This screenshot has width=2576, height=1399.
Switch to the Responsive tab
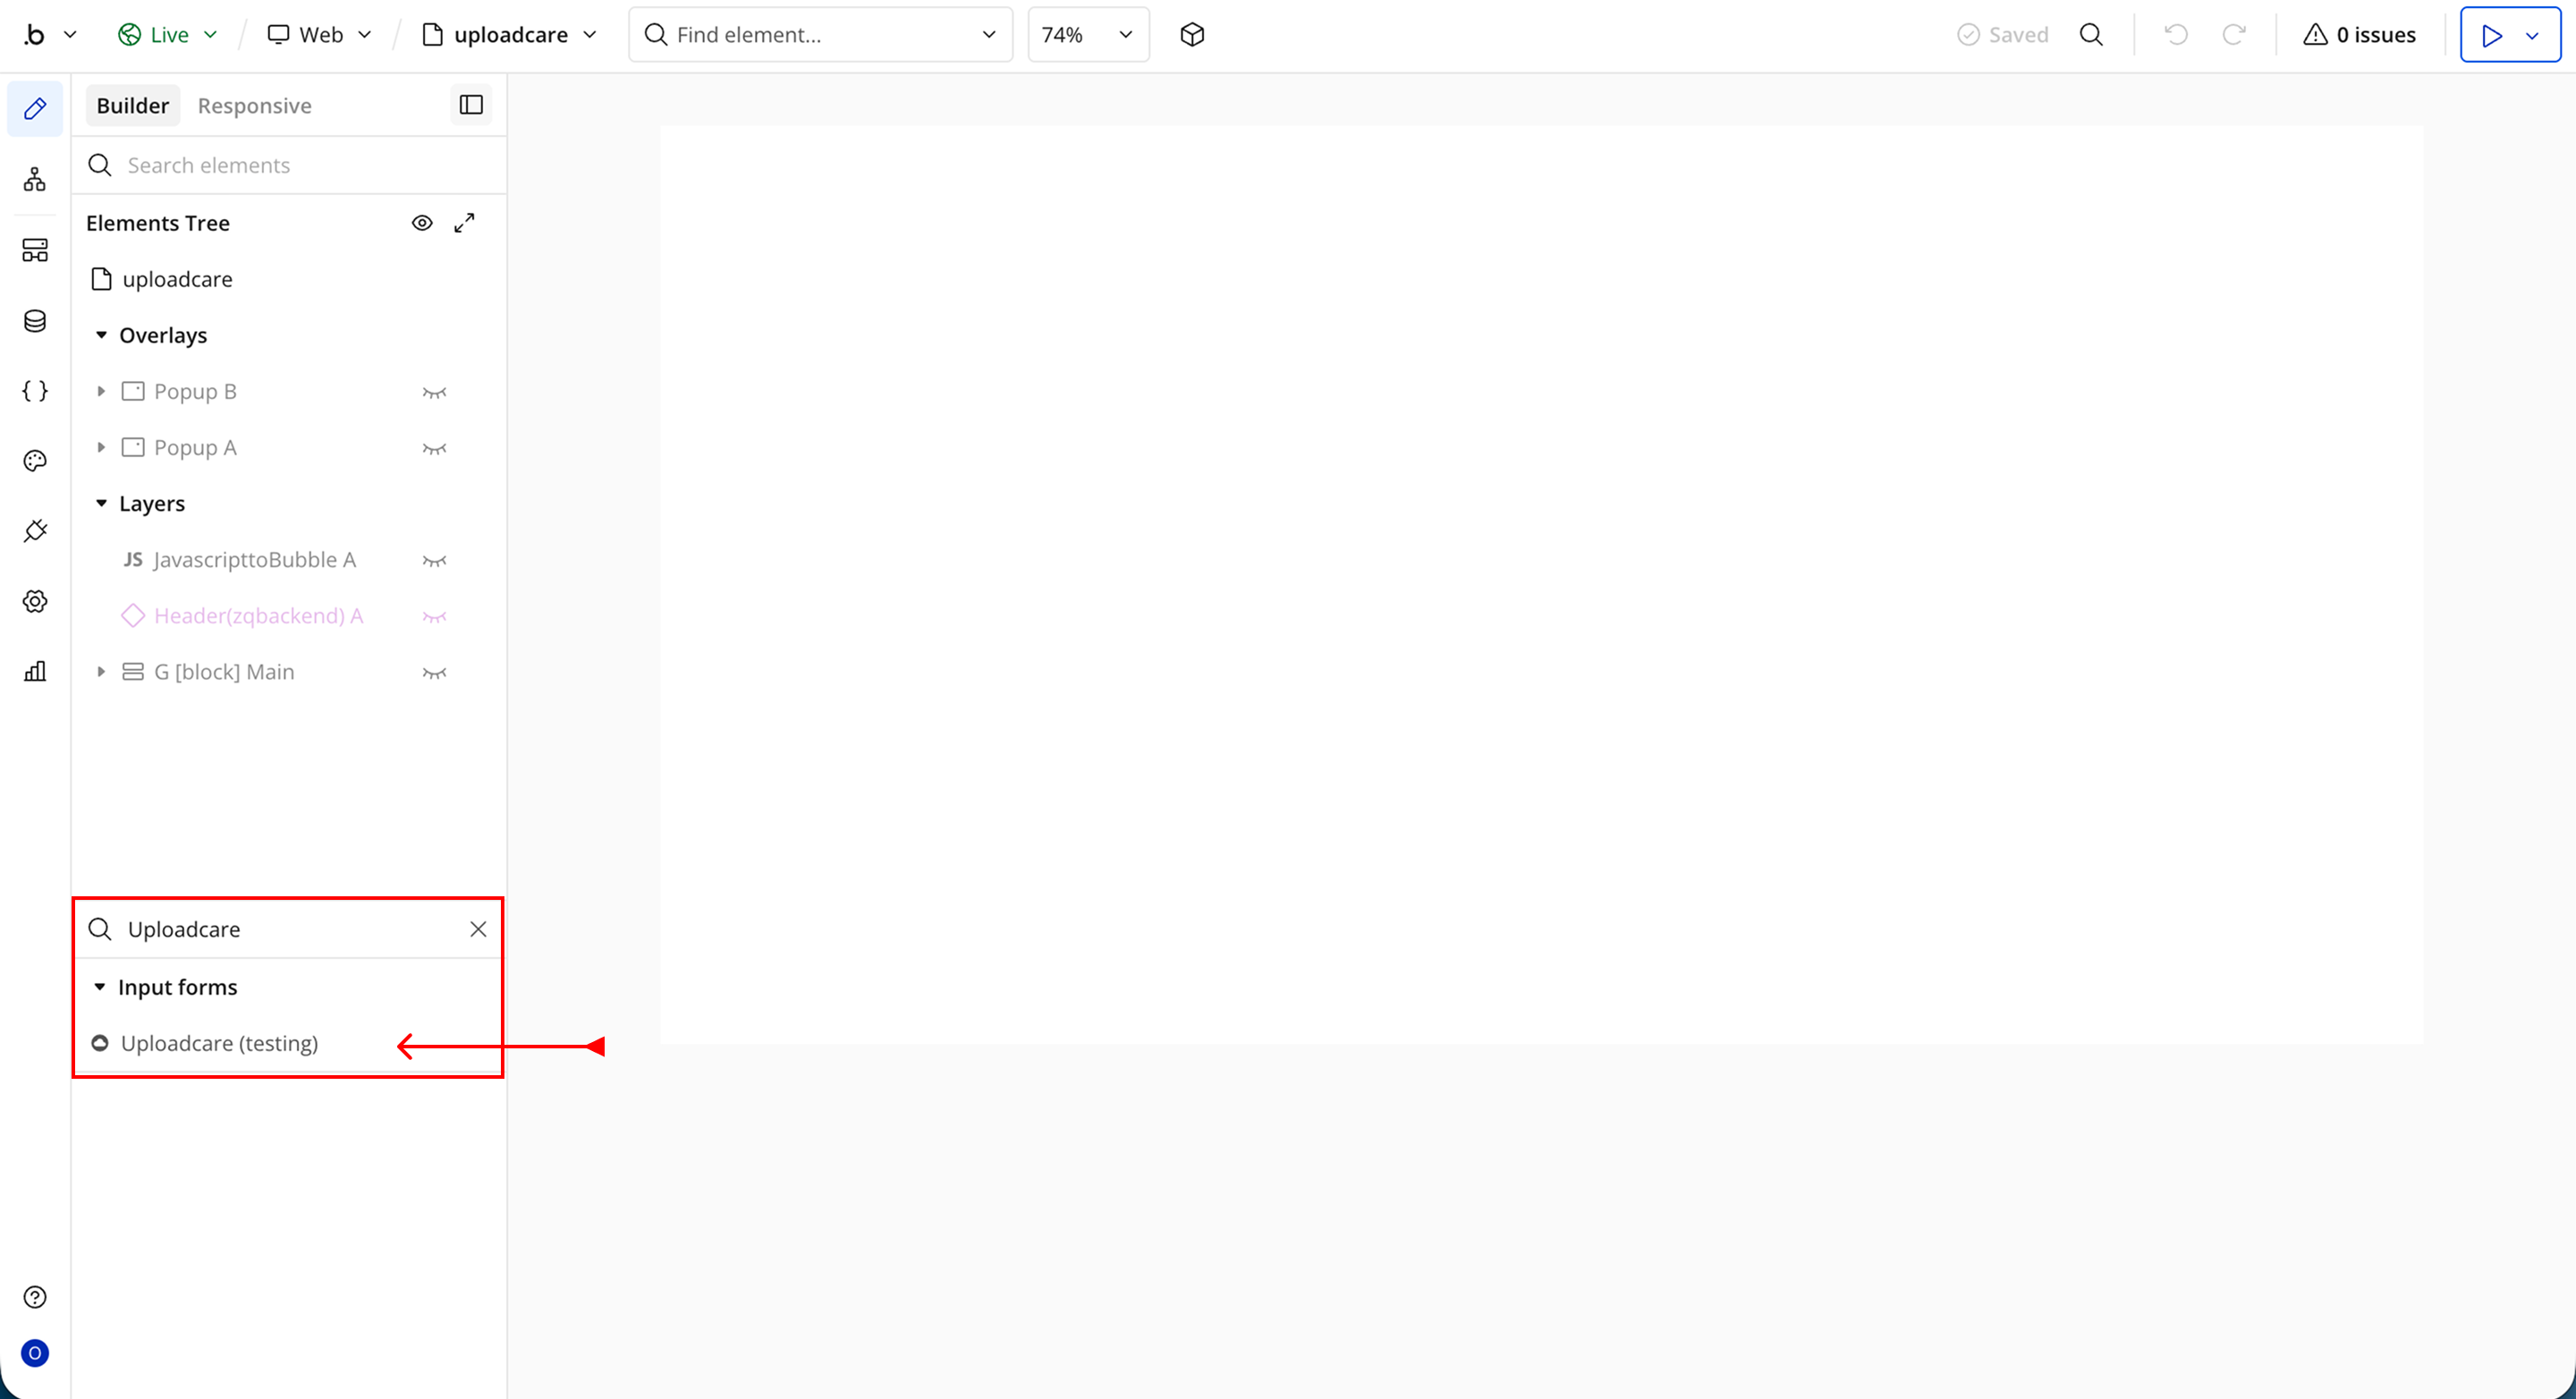[254, 106]
